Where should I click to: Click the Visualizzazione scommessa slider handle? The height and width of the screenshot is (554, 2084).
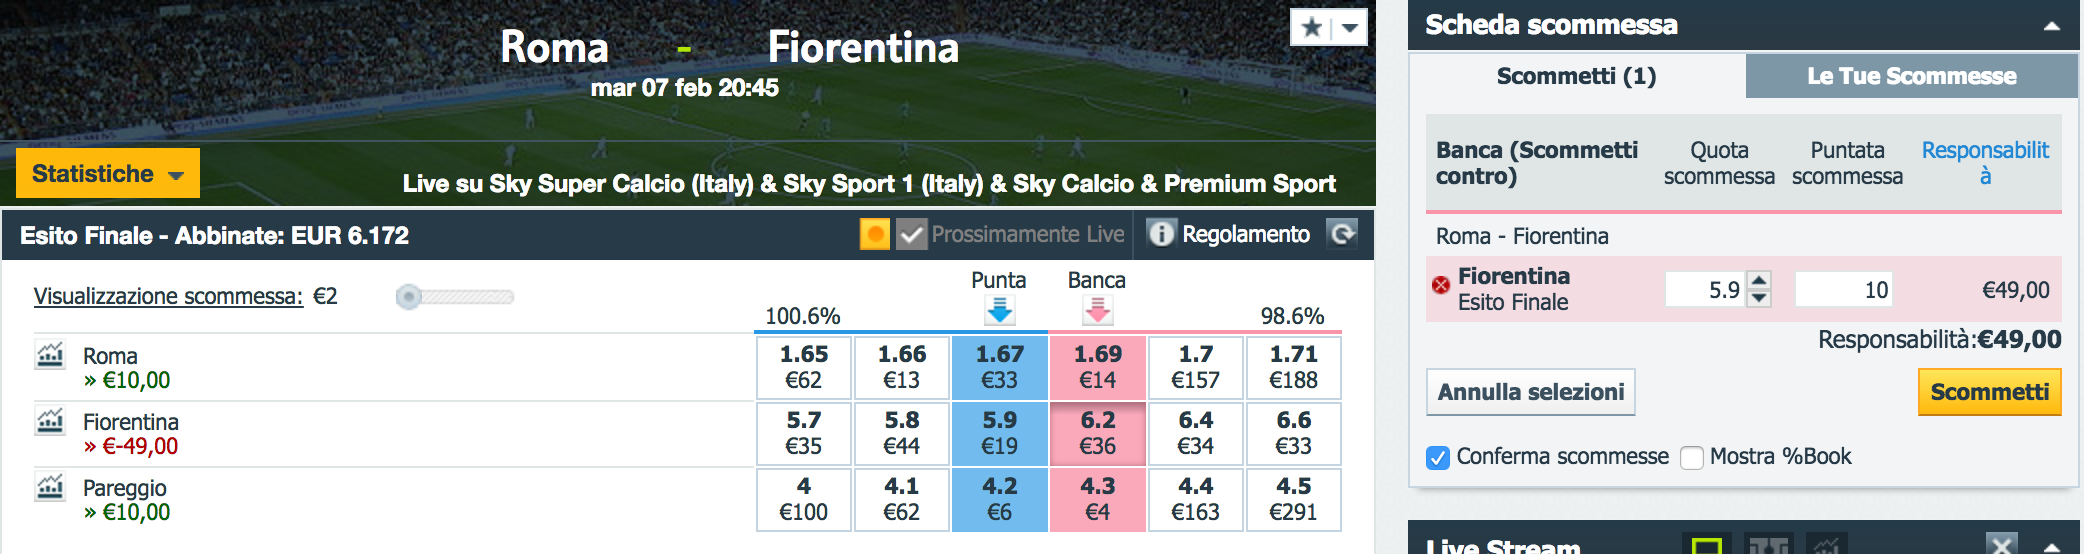click(408, 297)
